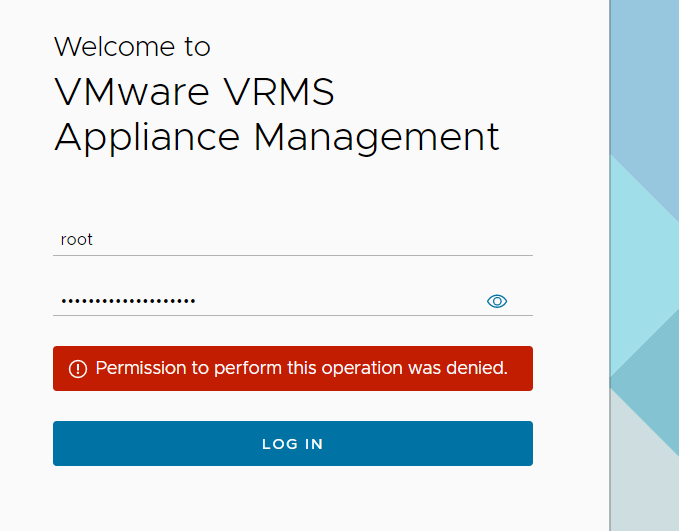Click blank area below the LOG IN button

[292, 500]
